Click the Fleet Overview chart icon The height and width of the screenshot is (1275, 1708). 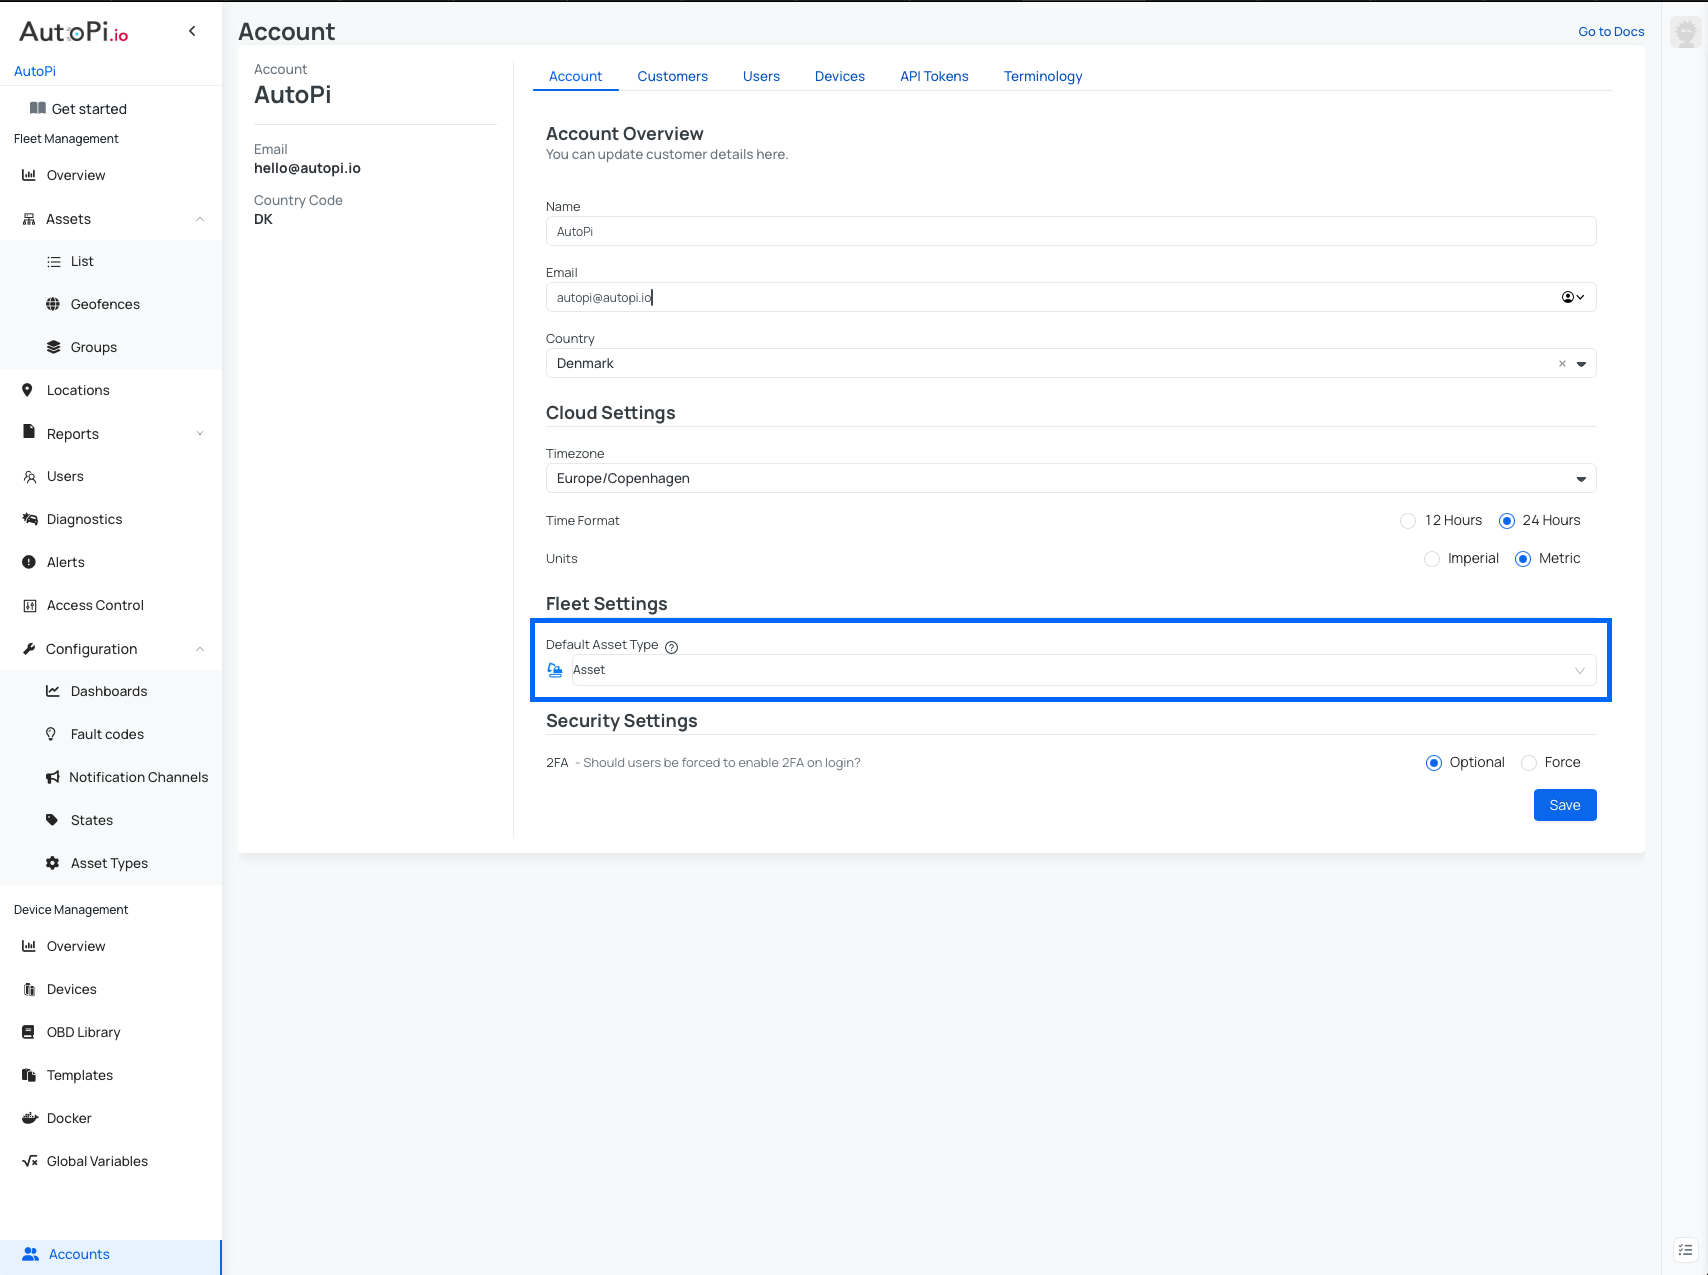point(29,175)
